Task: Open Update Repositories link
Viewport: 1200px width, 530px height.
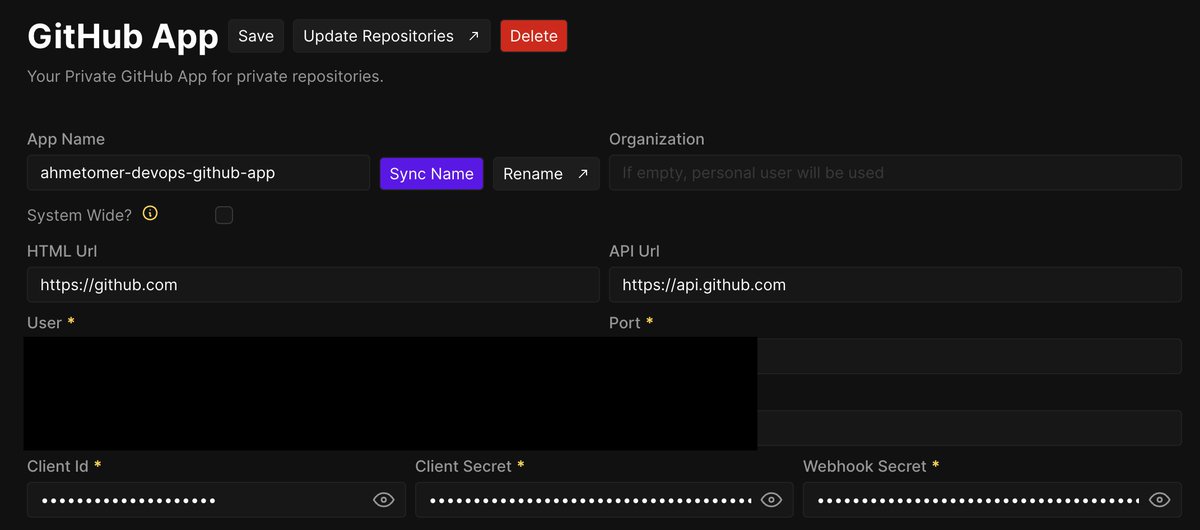Action: pyautogui.click(x=391, y=36)
